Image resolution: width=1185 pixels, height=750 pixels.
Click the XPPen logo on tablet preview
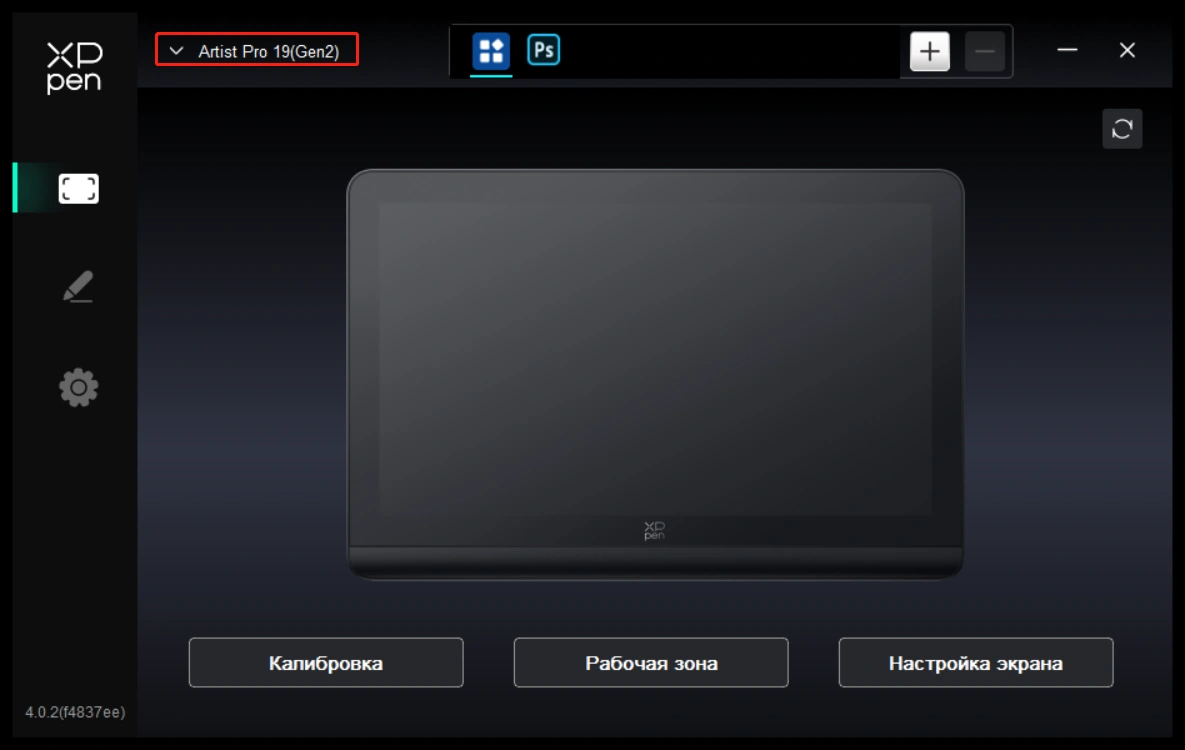(x=654, y=530)
